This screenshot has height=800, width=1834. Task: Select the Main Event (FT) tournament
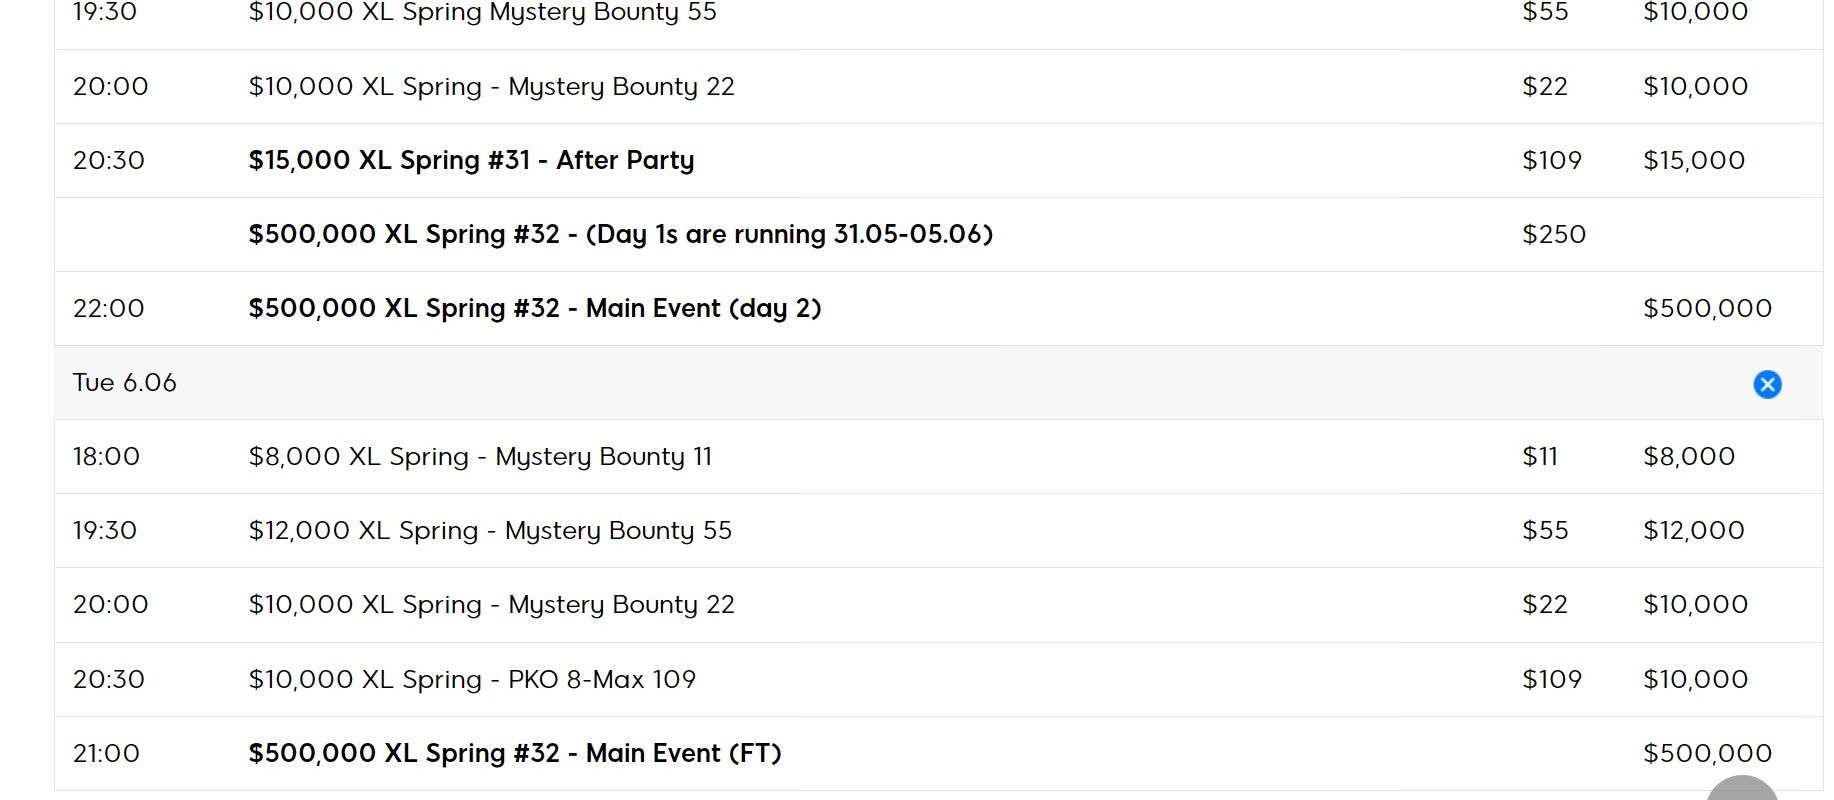coord(515,753)
